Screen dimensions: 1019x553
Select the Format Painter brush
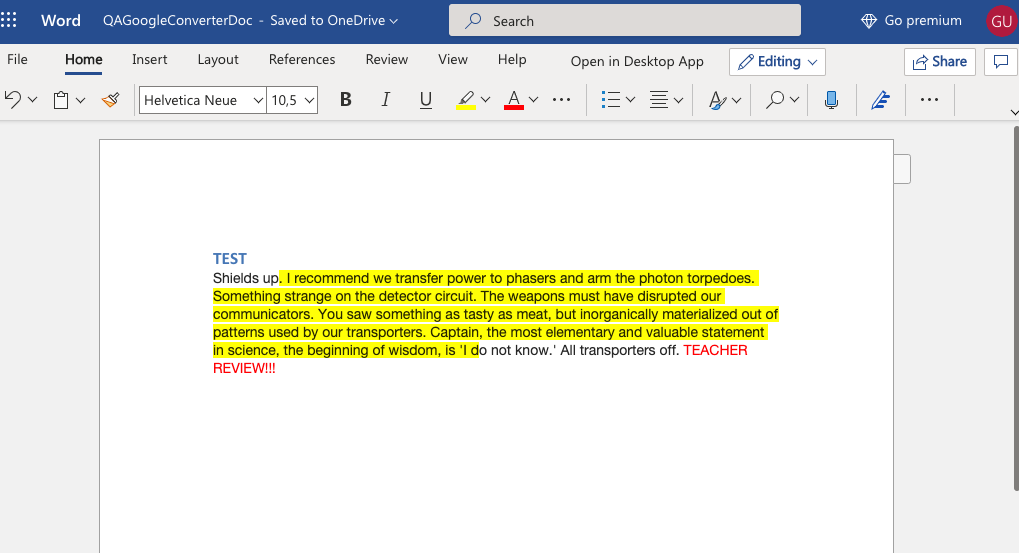tap(110, 99)
